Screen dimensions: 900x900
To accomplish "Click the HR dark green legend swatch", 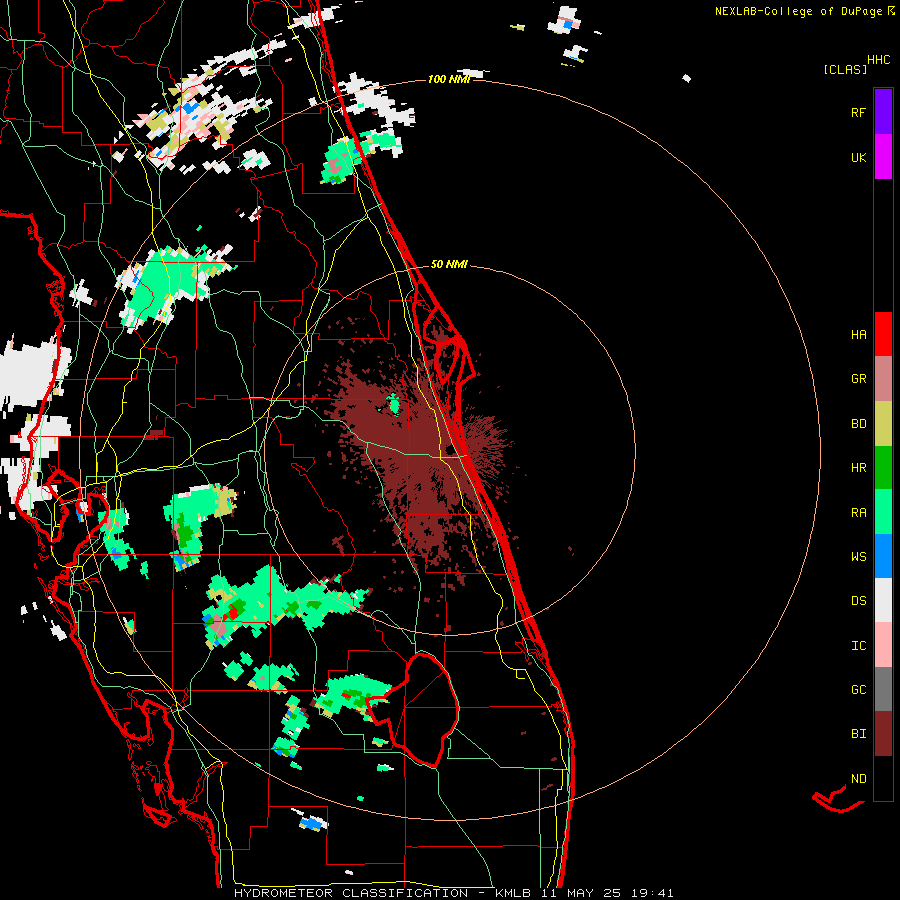I will pos(883,467).
